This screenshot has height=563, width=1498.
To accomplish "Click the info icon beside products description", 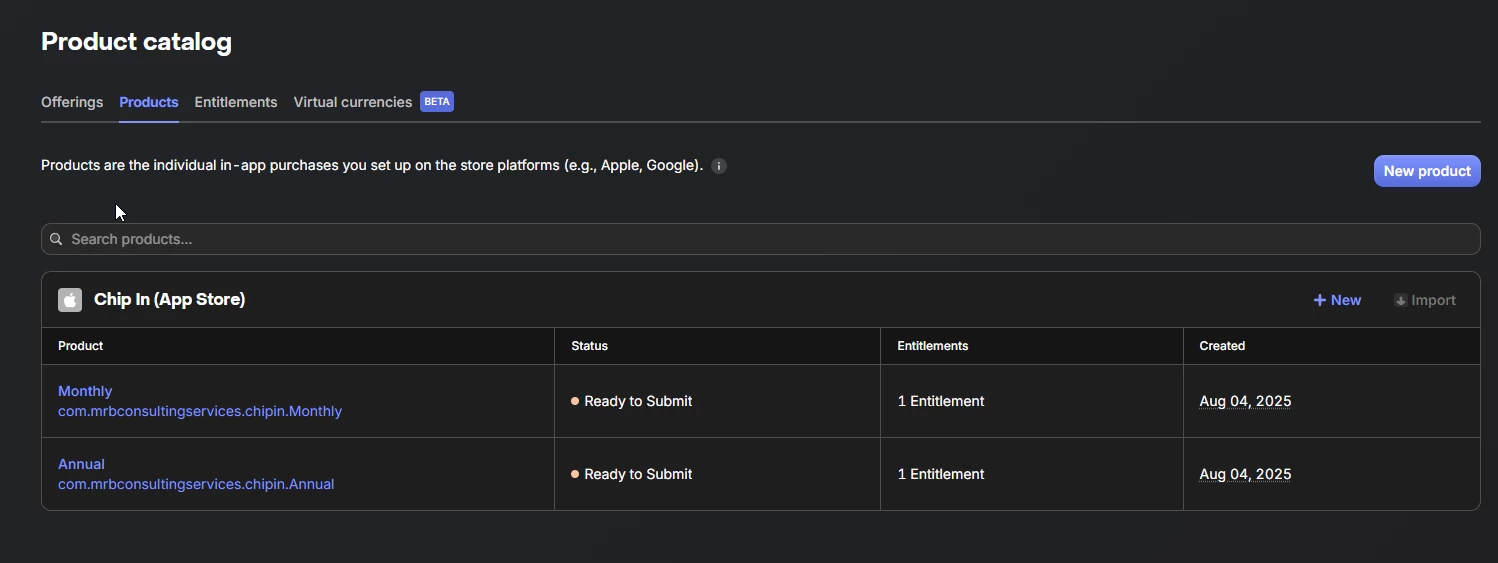I will pyautogui.click(x=719, y=166).
